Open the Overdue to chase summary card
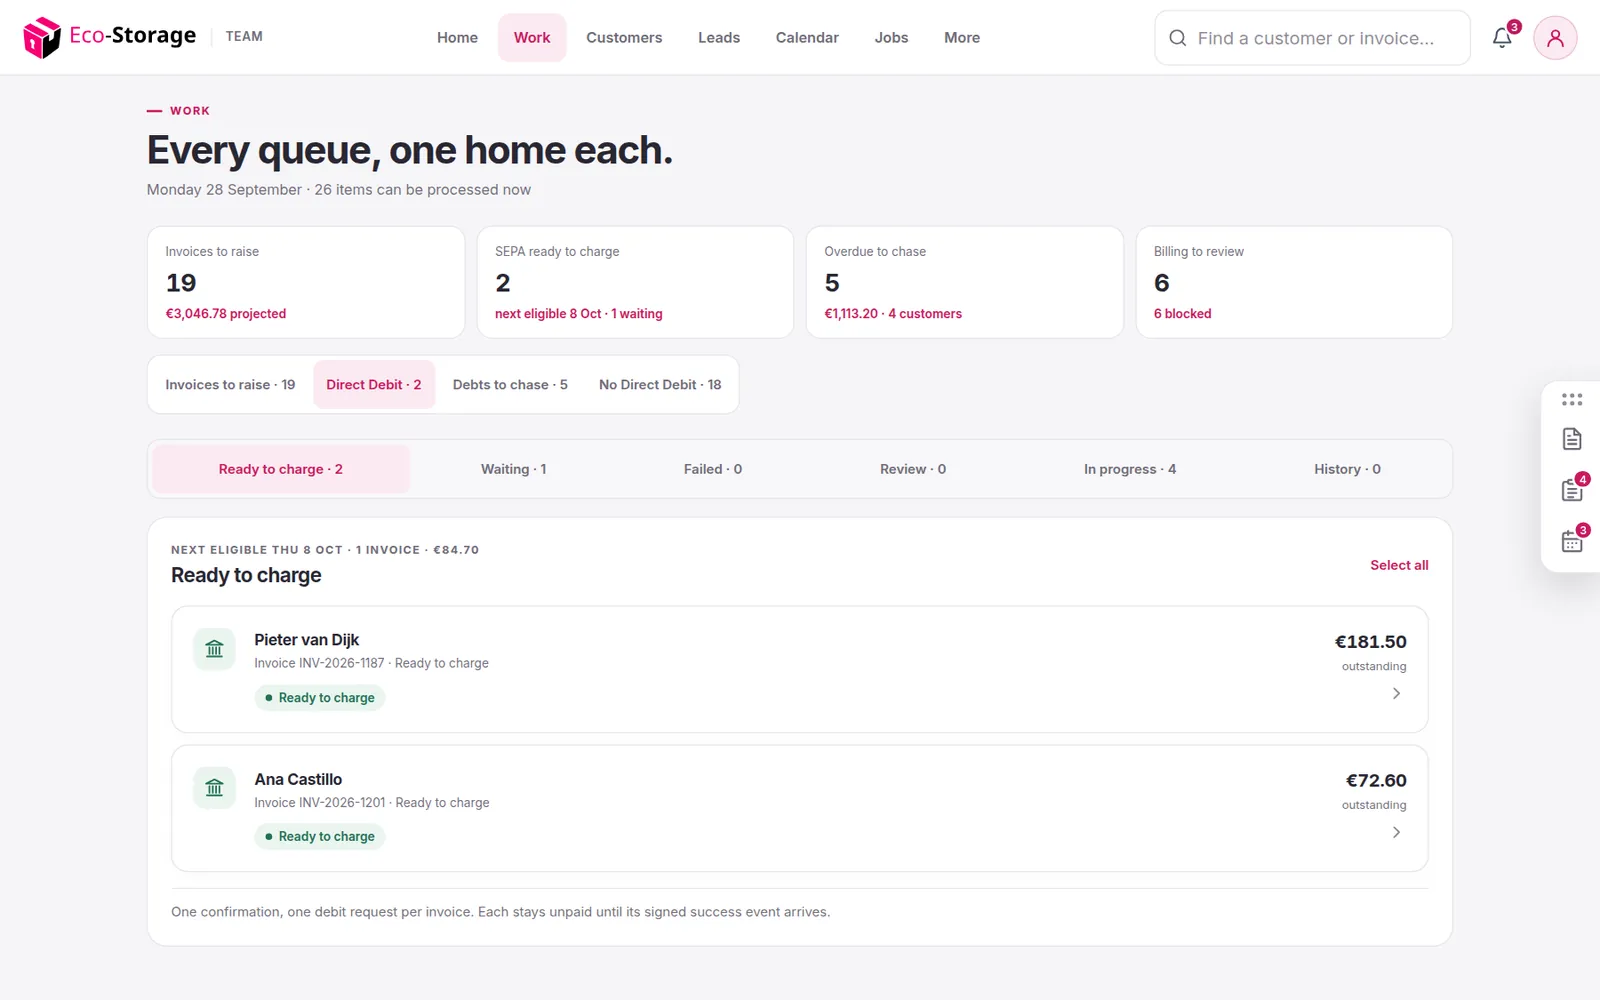 click(965, 282)
